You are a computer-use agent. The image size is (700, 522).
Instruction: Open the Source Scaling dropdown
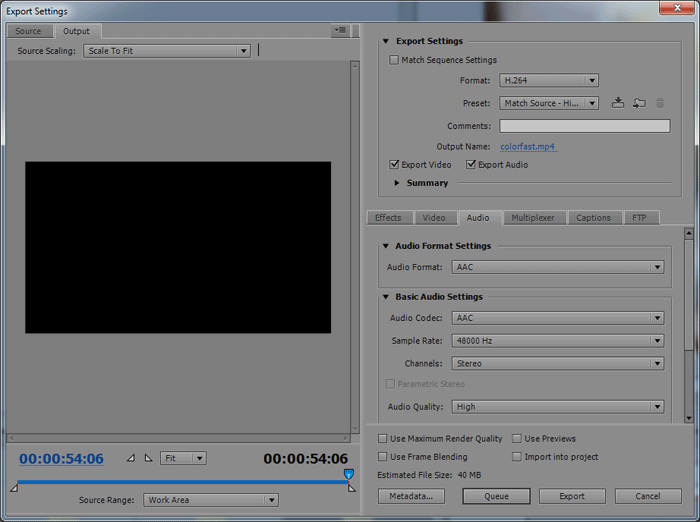tap(167, 51)
